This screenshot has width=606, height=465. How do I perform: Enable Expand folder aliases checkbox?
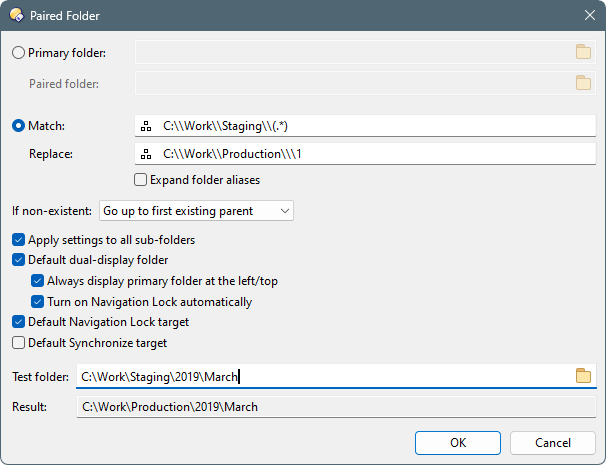[x=140, y=180]
